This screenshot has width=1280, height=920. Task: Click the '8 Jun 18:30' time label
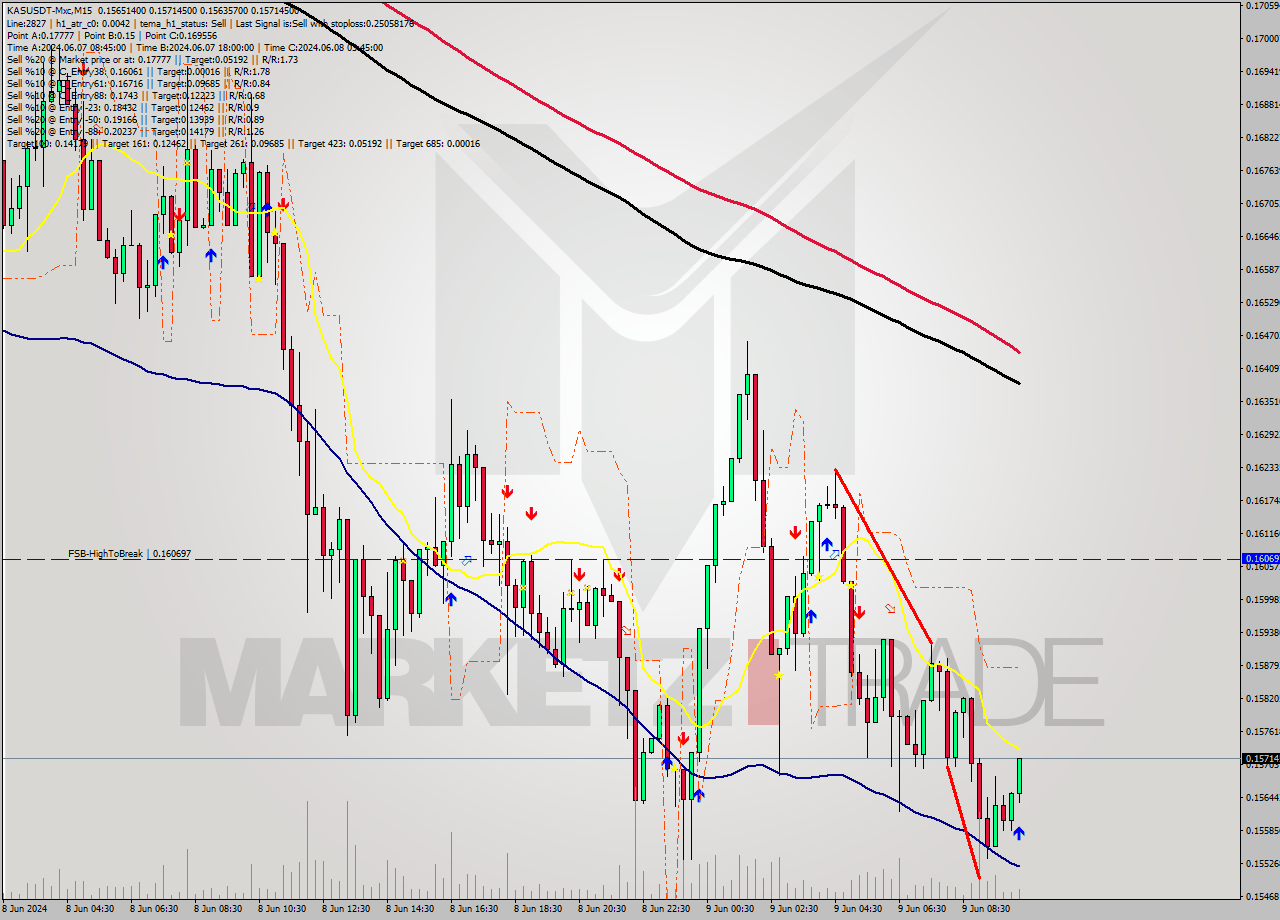(x=537, y=909)
